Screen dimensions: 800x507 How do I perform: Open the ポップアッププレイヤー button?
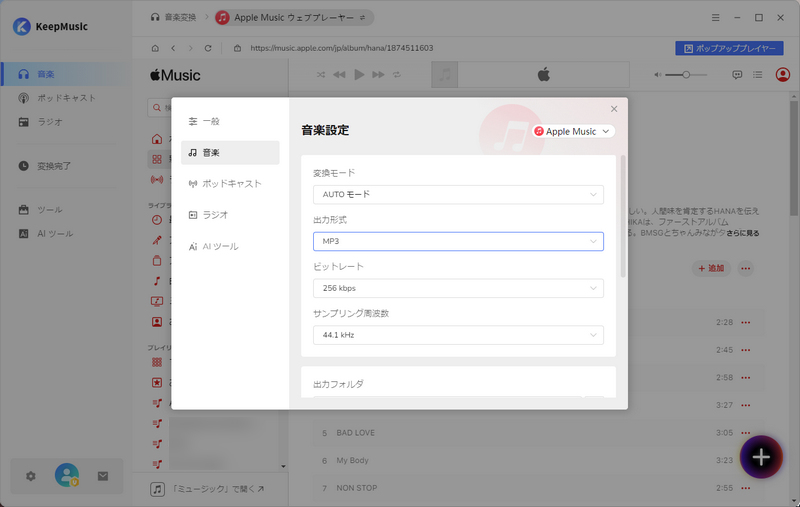(729, 48)
